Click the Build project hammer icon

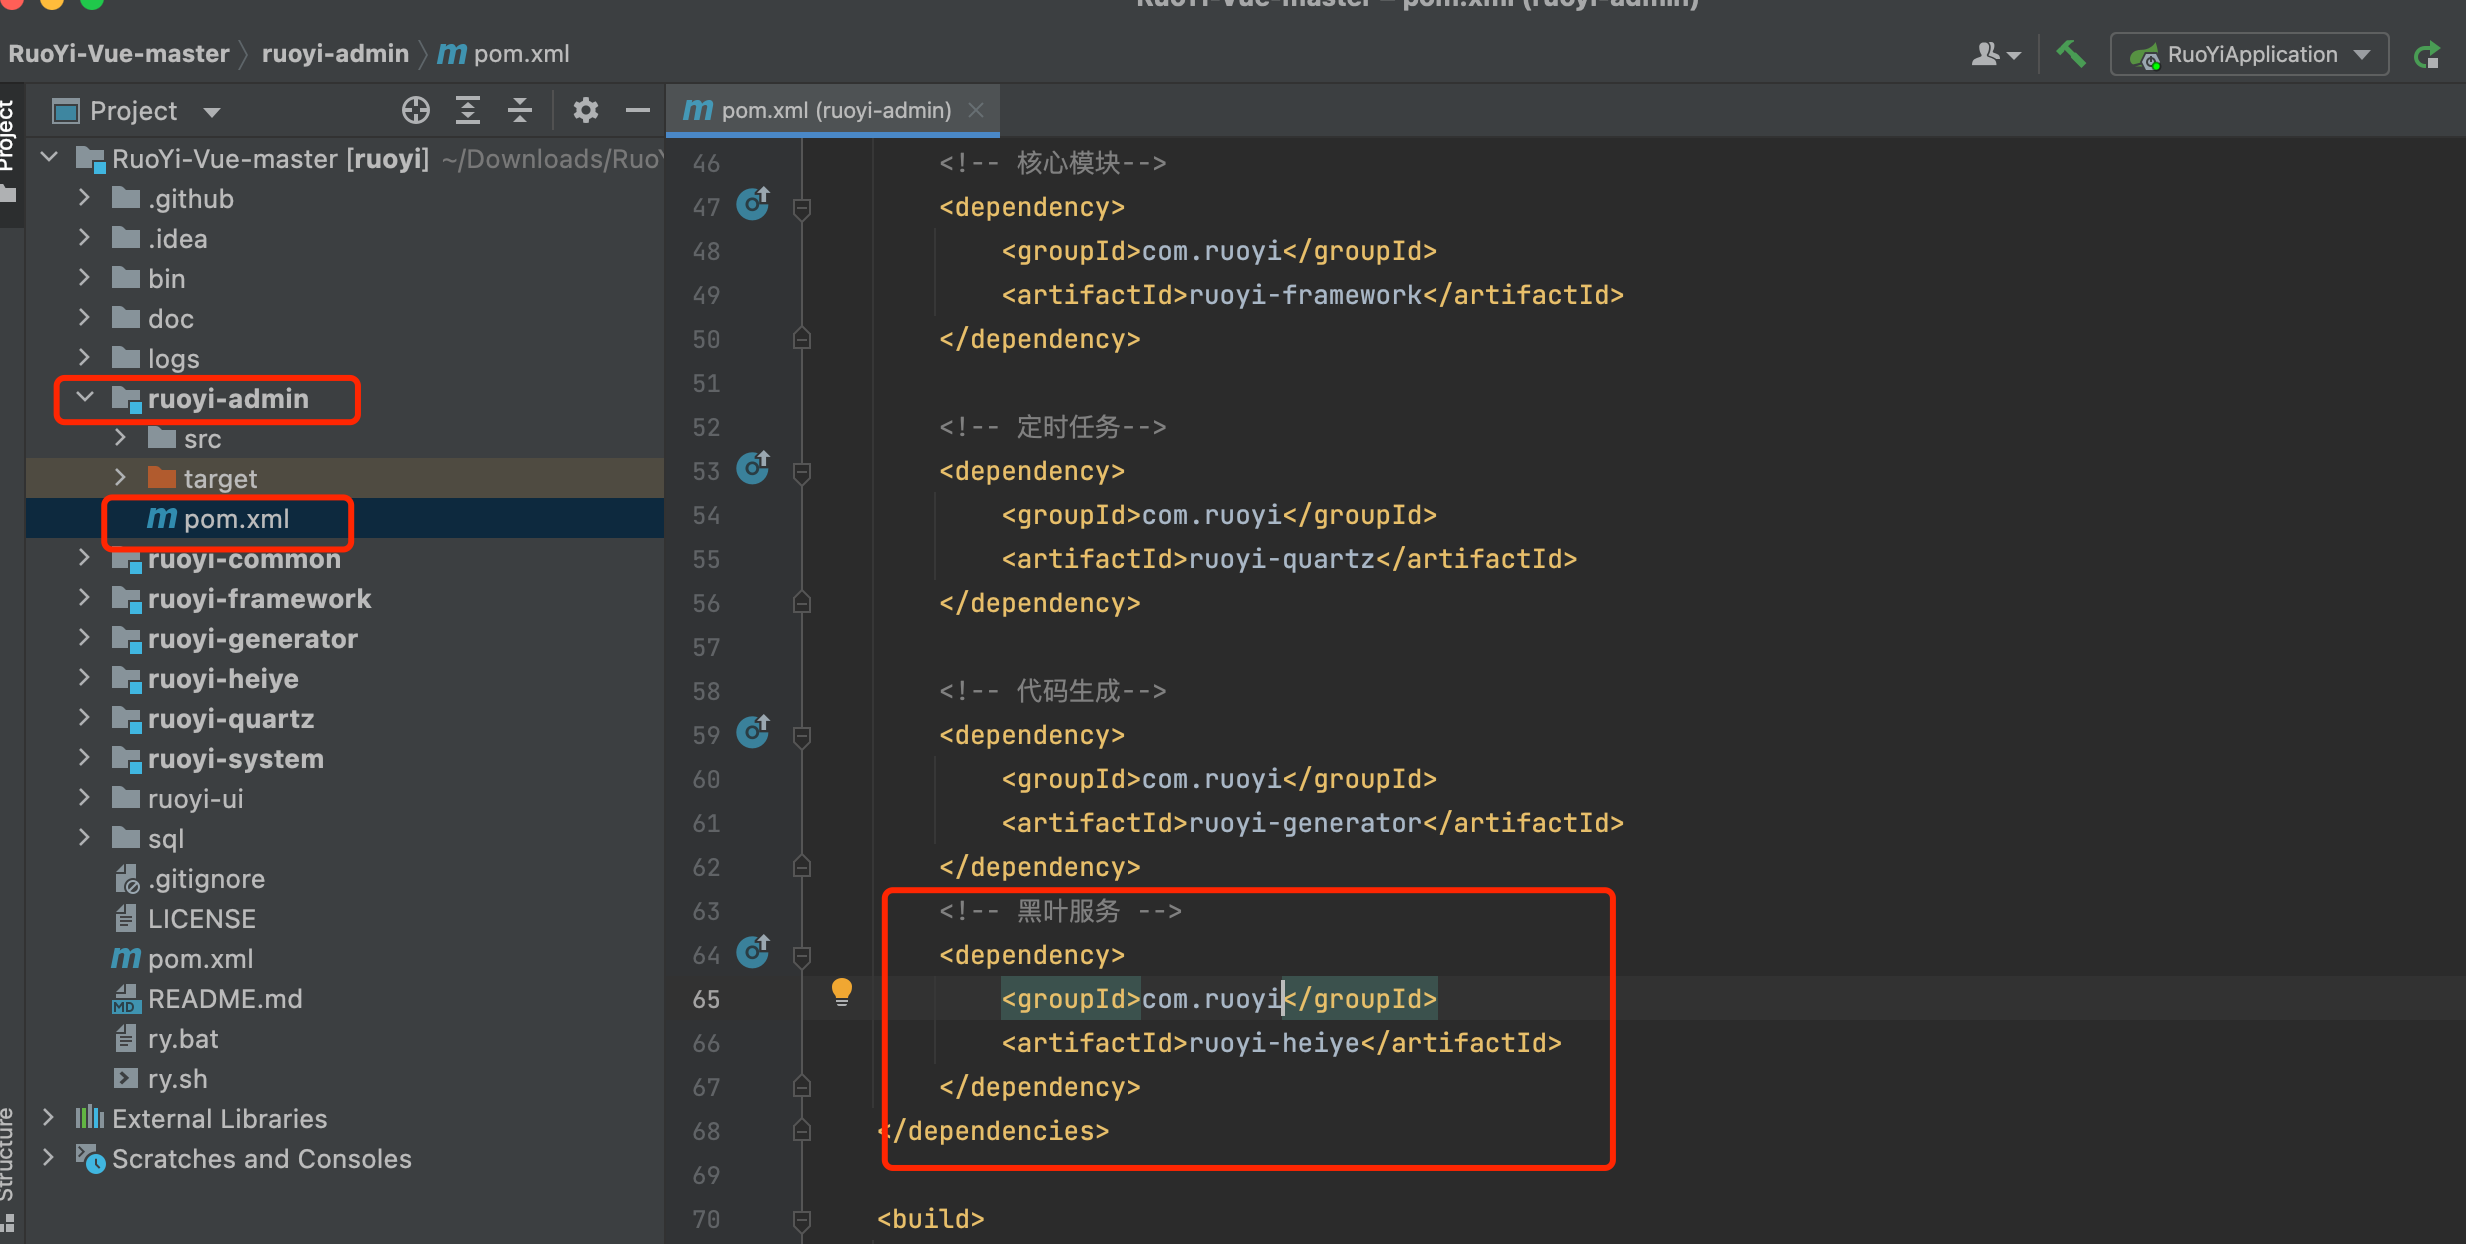2070,54
